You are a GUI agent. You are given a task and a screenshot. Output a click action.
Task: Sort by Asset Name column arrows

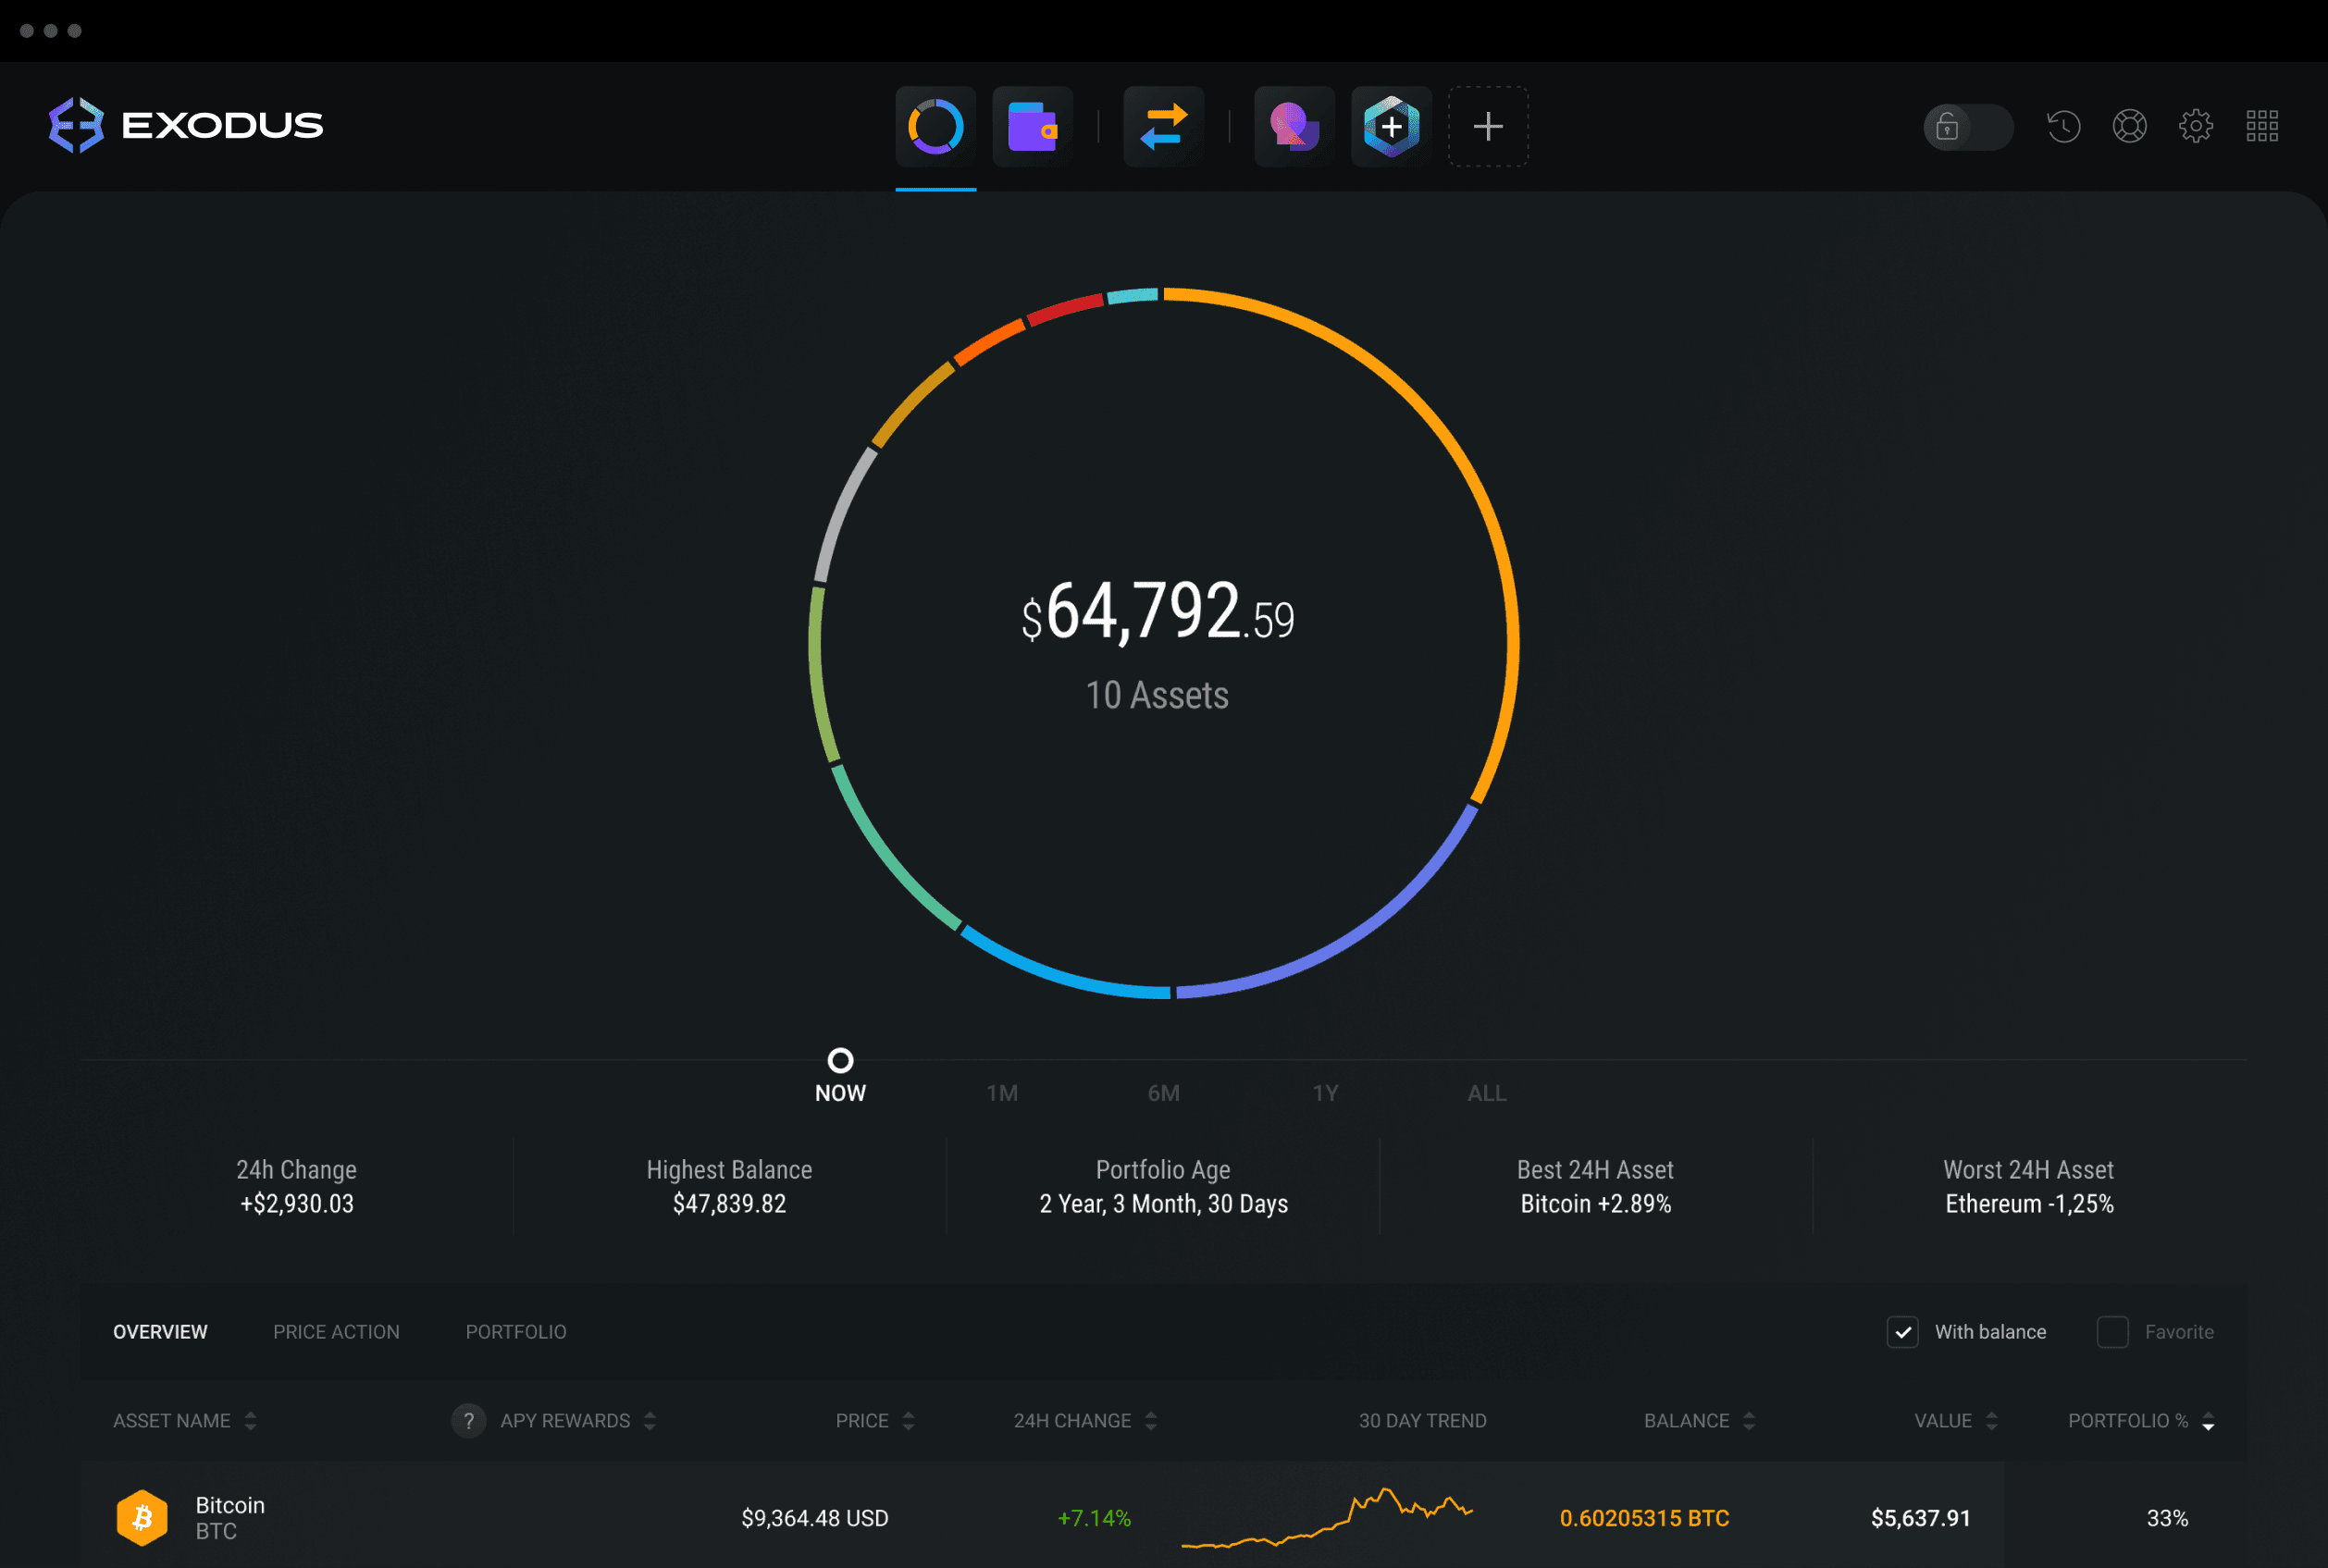click(x=250, y=1421)
